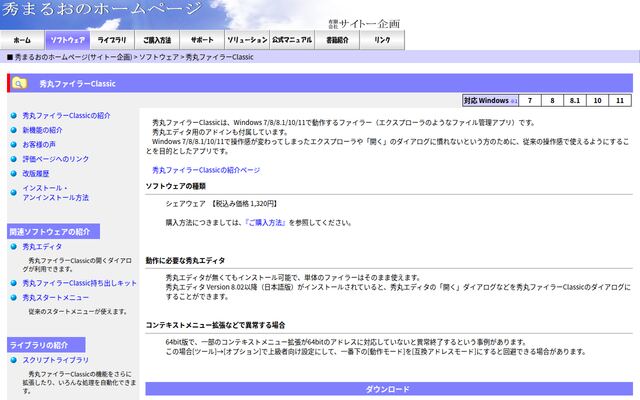Click the ソフトウェアの種類 heading
The height and width of the screenshot is (400, 640).
(x=176, y=186)
